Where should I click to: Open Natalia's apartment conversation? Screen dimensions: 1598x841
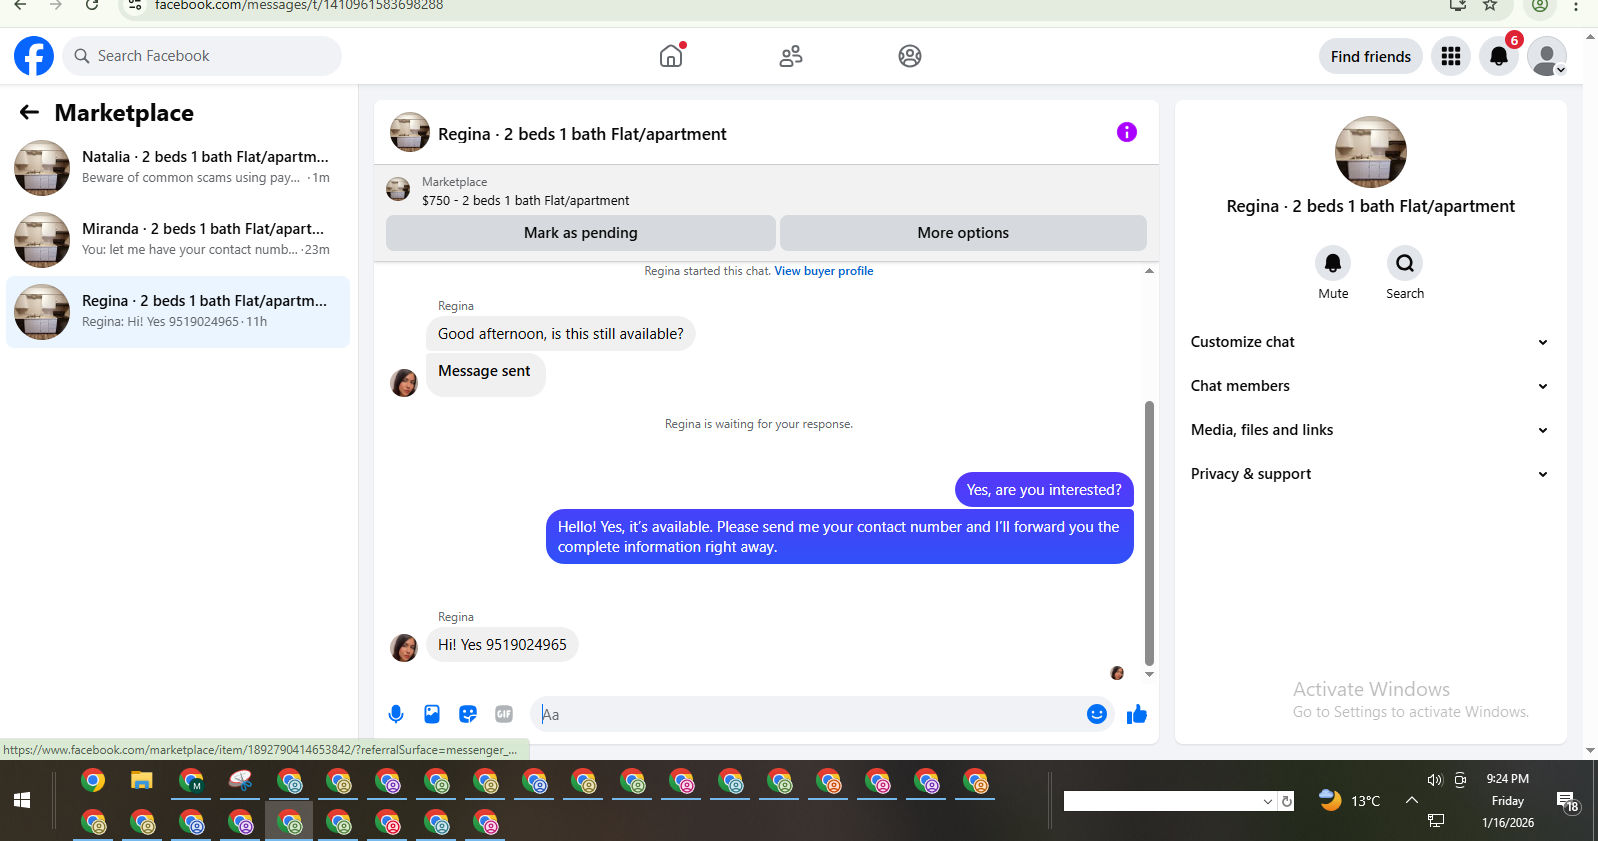pos(178,168)
